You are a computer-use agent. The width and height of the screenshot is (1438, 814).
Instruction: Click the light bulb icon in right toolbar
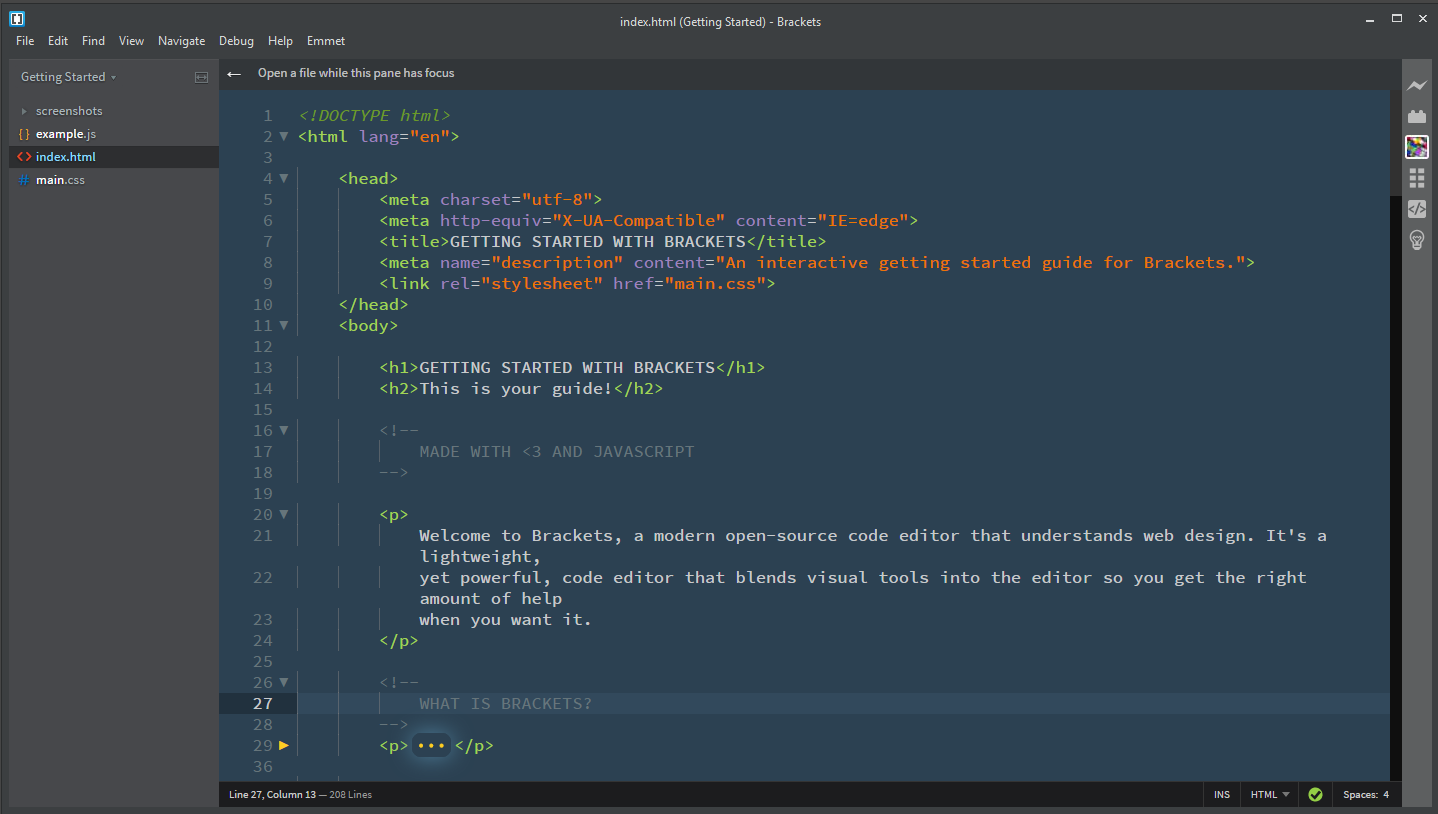[1416, 240]
